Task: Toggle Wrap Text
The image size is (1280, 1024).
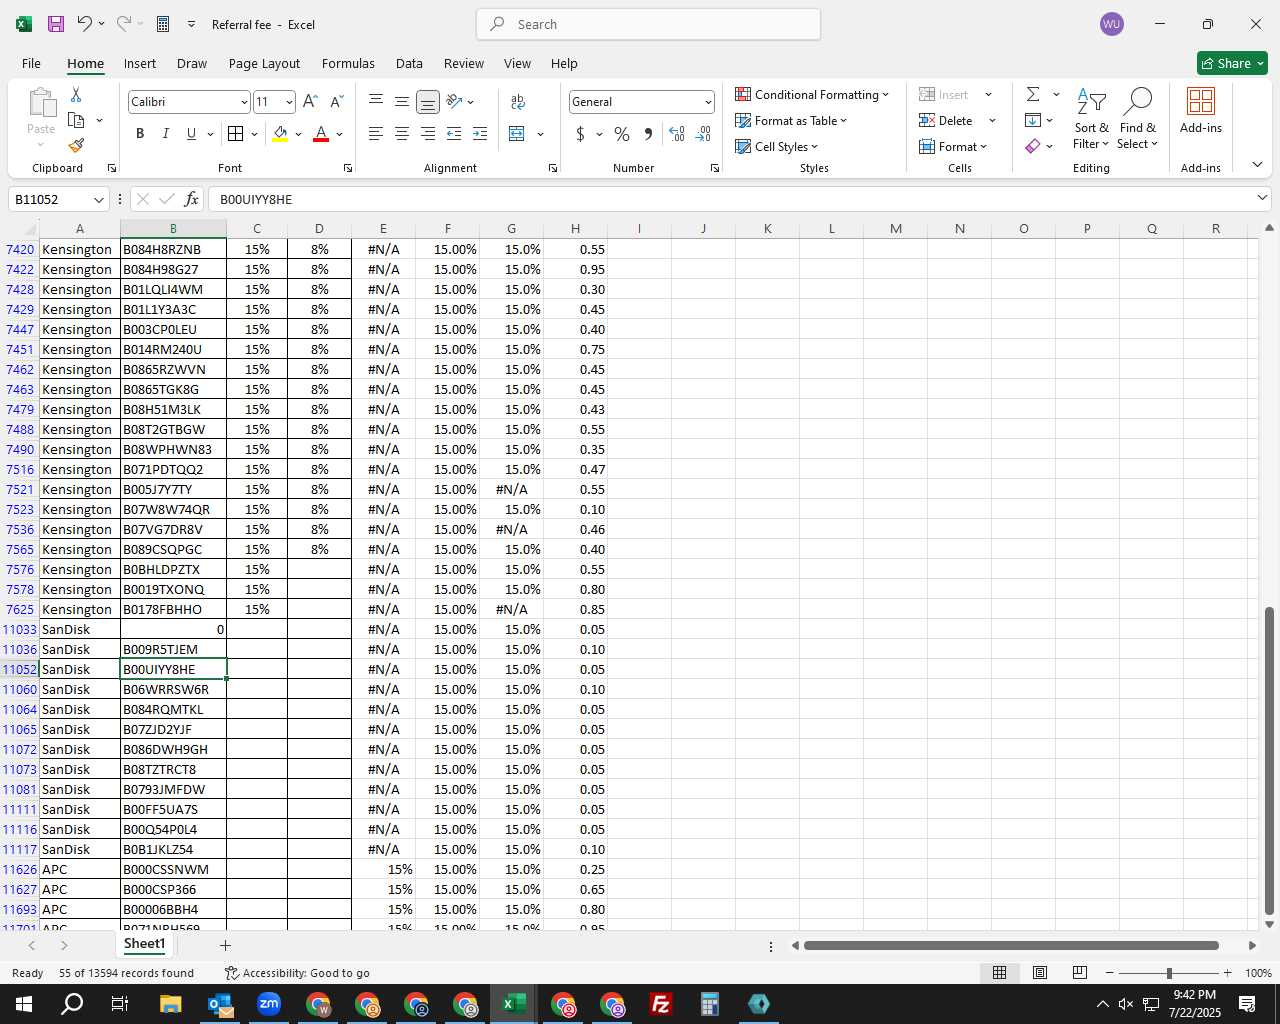Action: (x=518, y=101)
